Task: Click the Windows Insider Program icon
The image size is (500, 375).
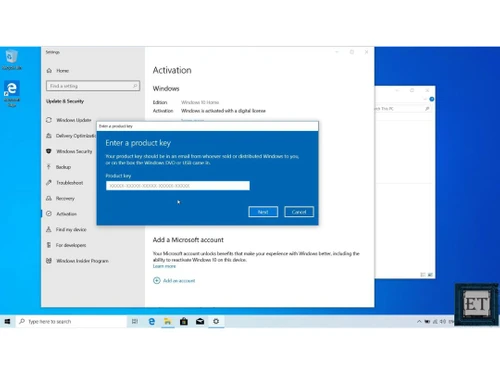Action: tap(49, 261)
